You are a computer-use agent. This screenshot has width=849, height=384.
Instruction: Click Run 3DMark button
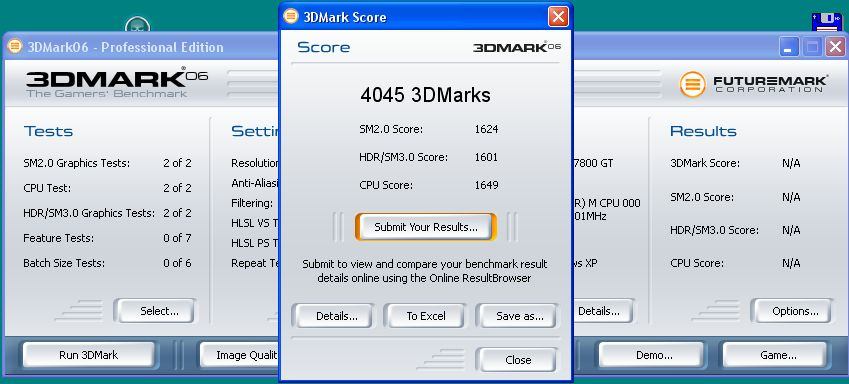click(x=88, y=355)
